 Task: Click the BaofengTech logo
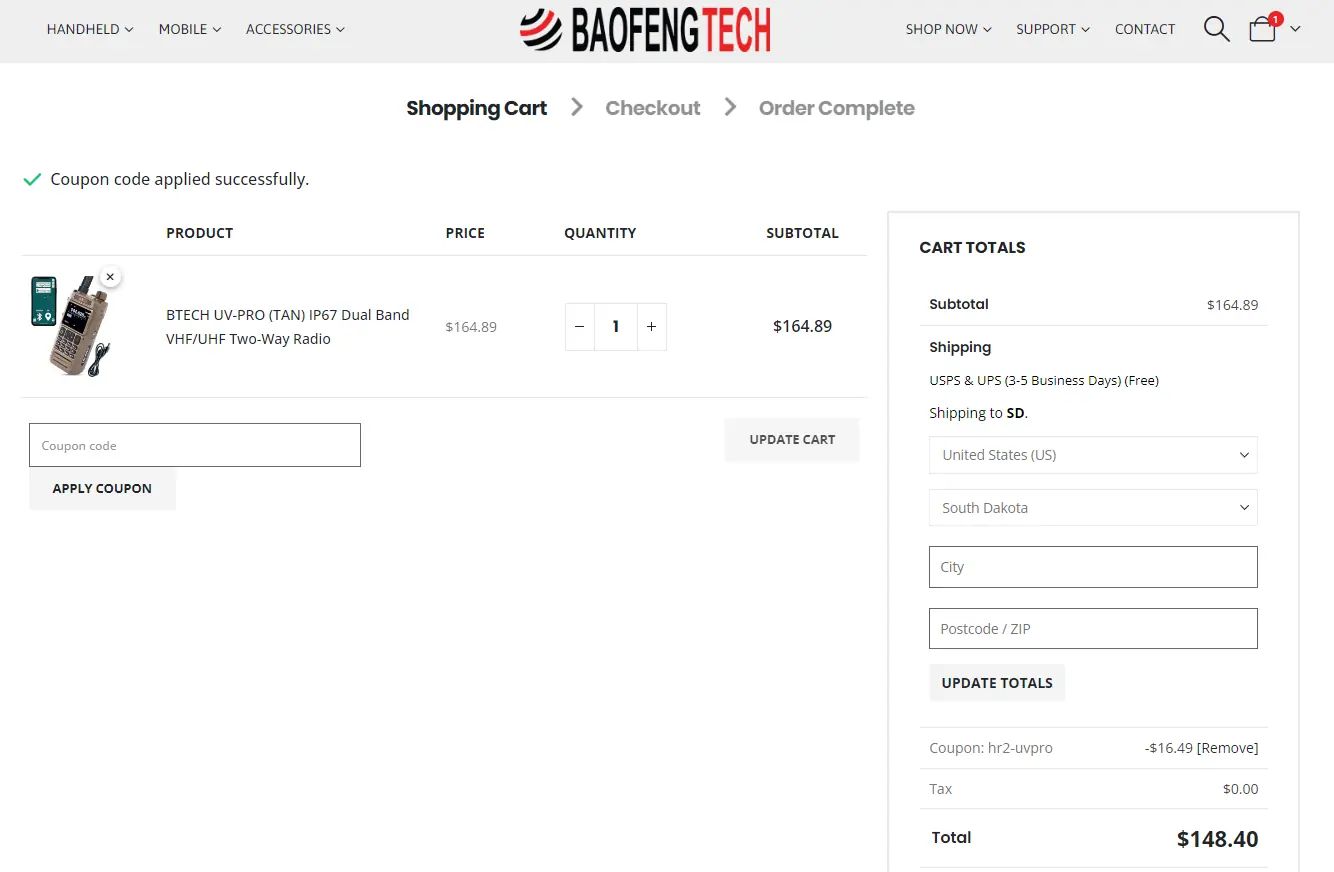(x=646, y=29)
